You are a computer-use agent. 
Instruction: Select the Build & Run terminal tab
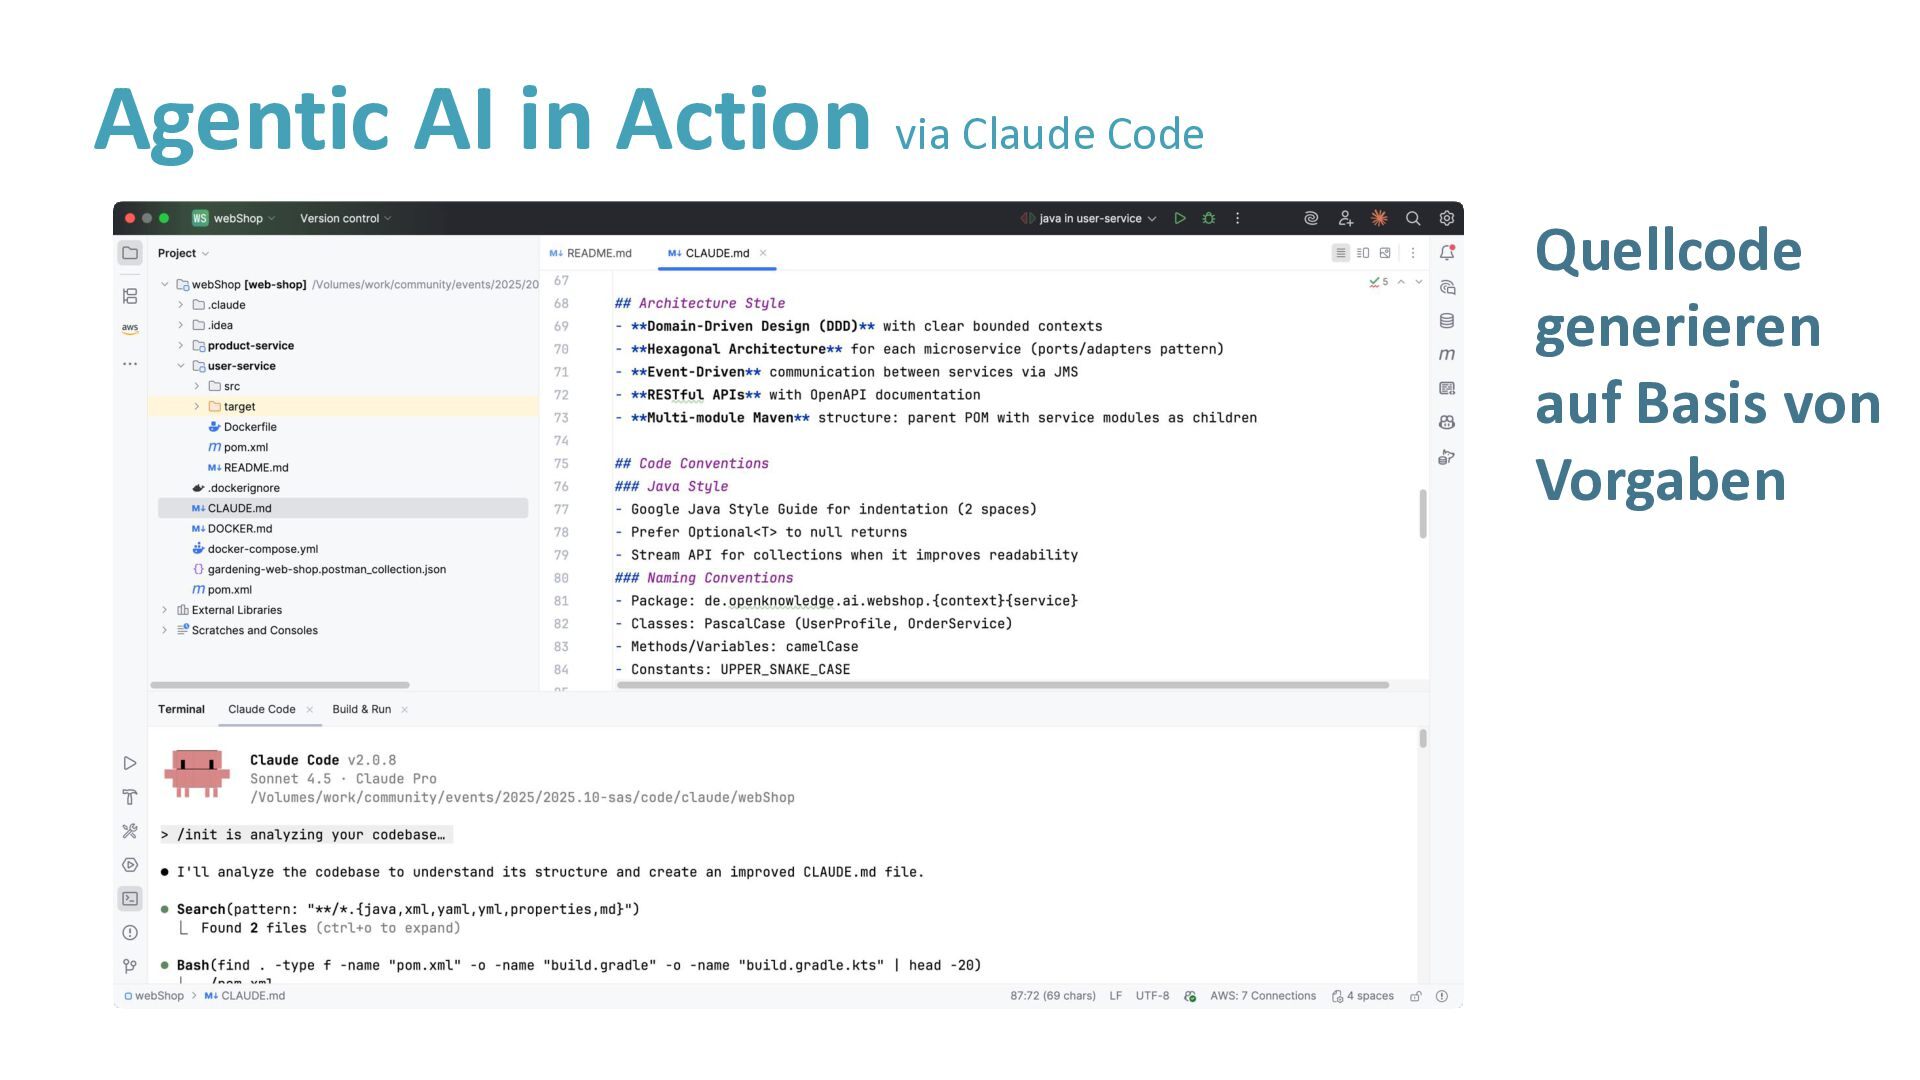click(361, 709)
